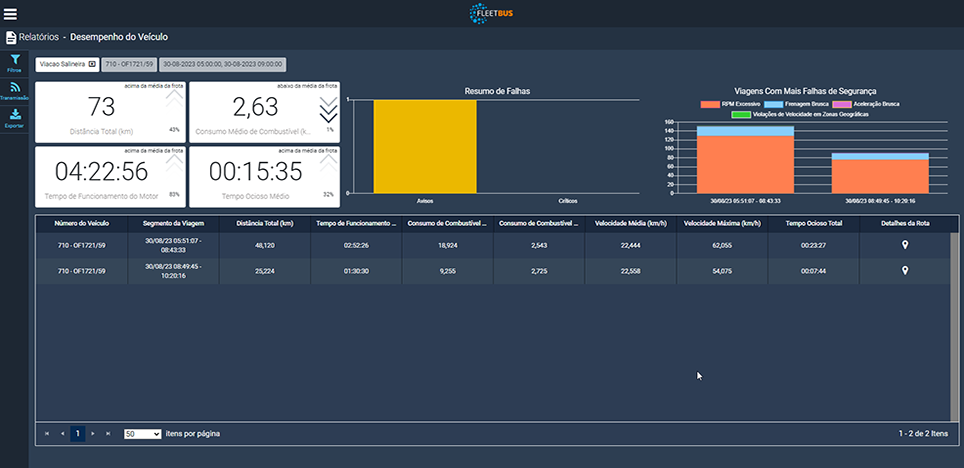Open route details for the 05:51:07 trip

coord(905,243)
